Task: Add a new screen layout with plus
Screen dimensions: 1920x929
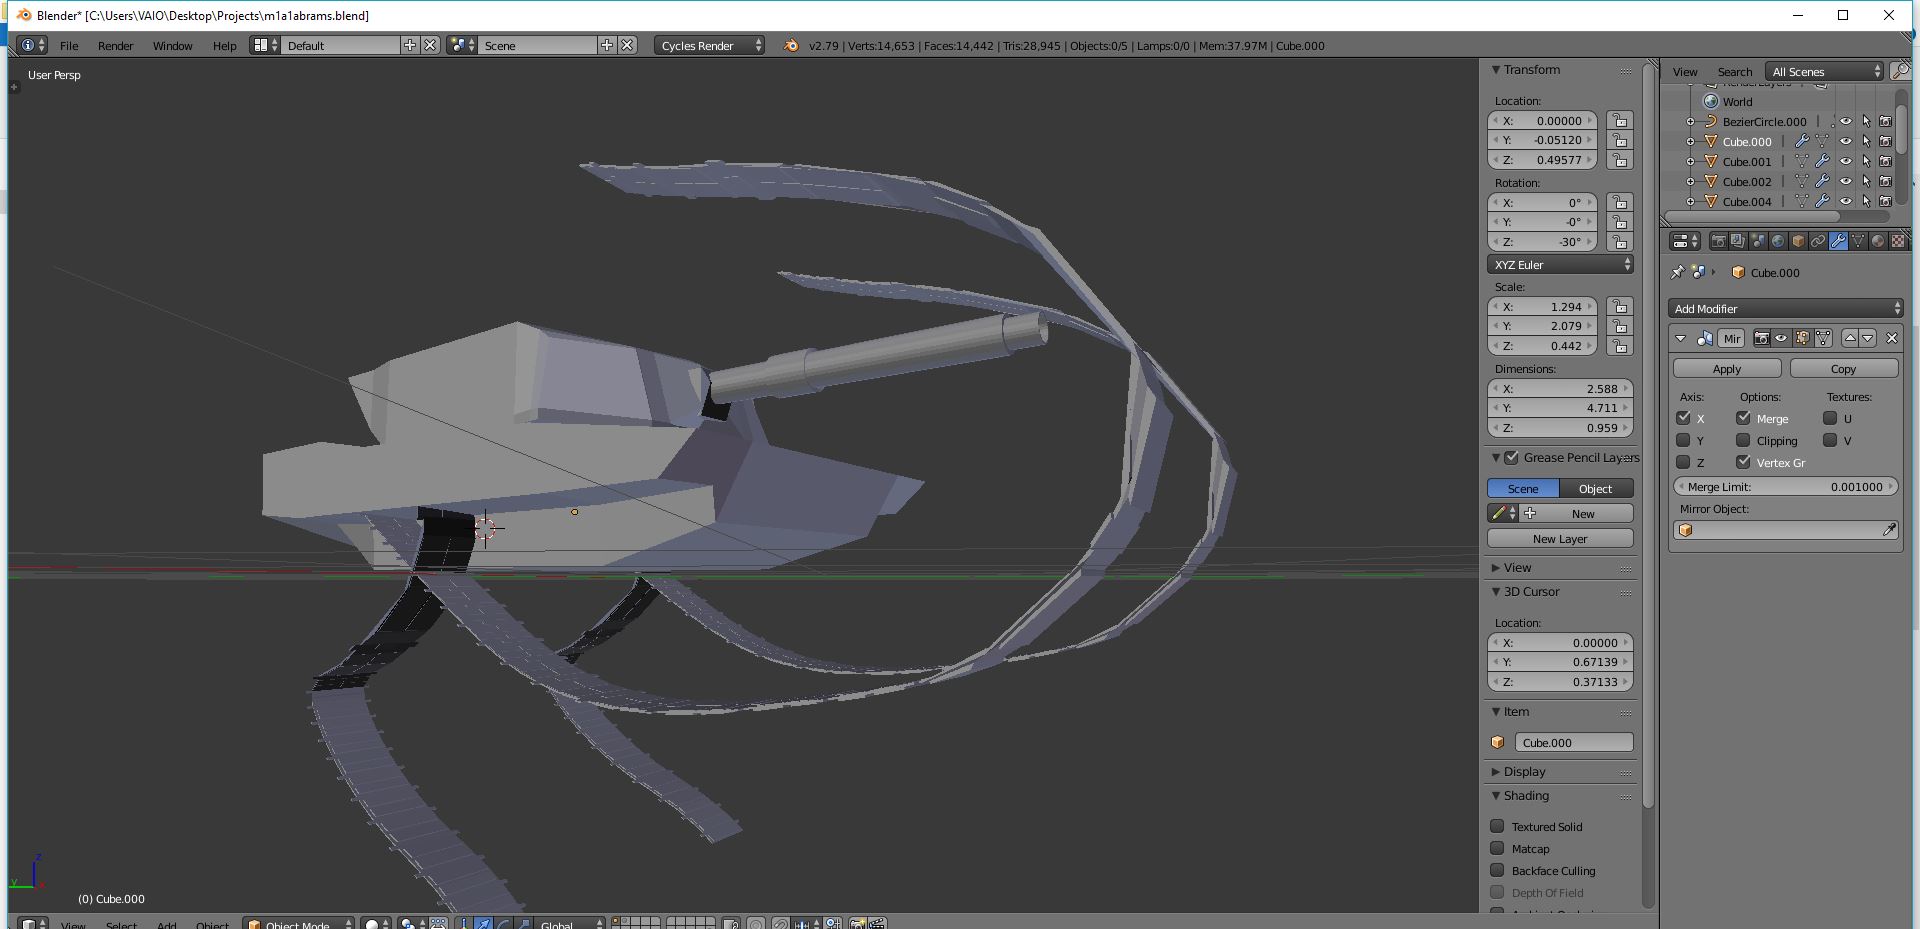Action: pyautogui.click(x=410, y=45)
